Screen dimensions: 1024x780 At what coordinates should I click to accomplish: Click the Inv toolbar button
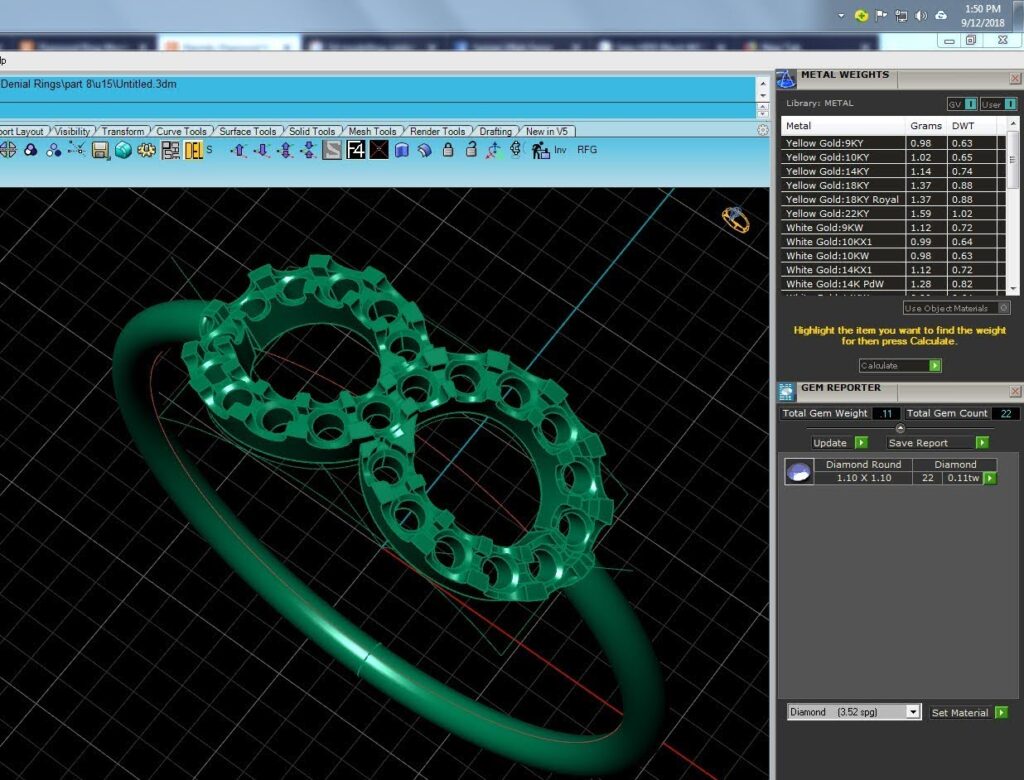pyautogui.click(x=560, y=150)
